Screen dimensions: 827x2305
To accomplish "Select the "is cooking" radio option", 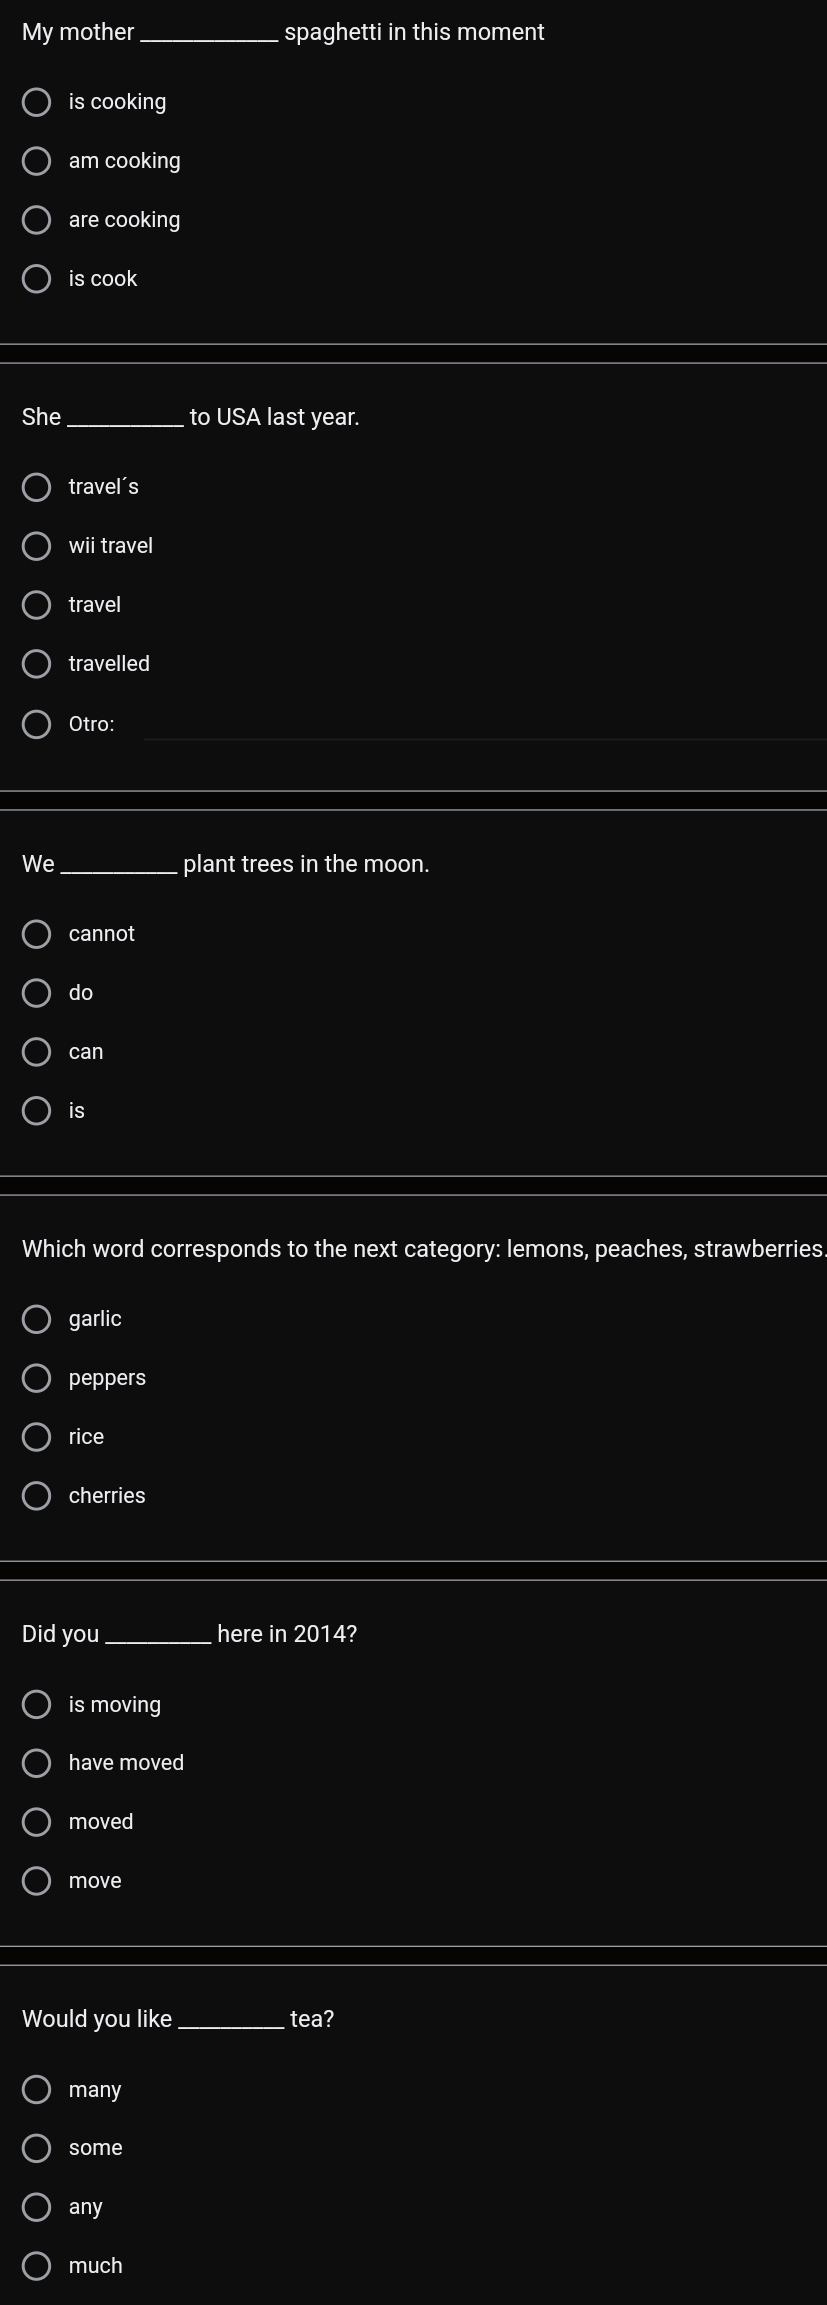I will pyautogui.click(x=37, y=102).
